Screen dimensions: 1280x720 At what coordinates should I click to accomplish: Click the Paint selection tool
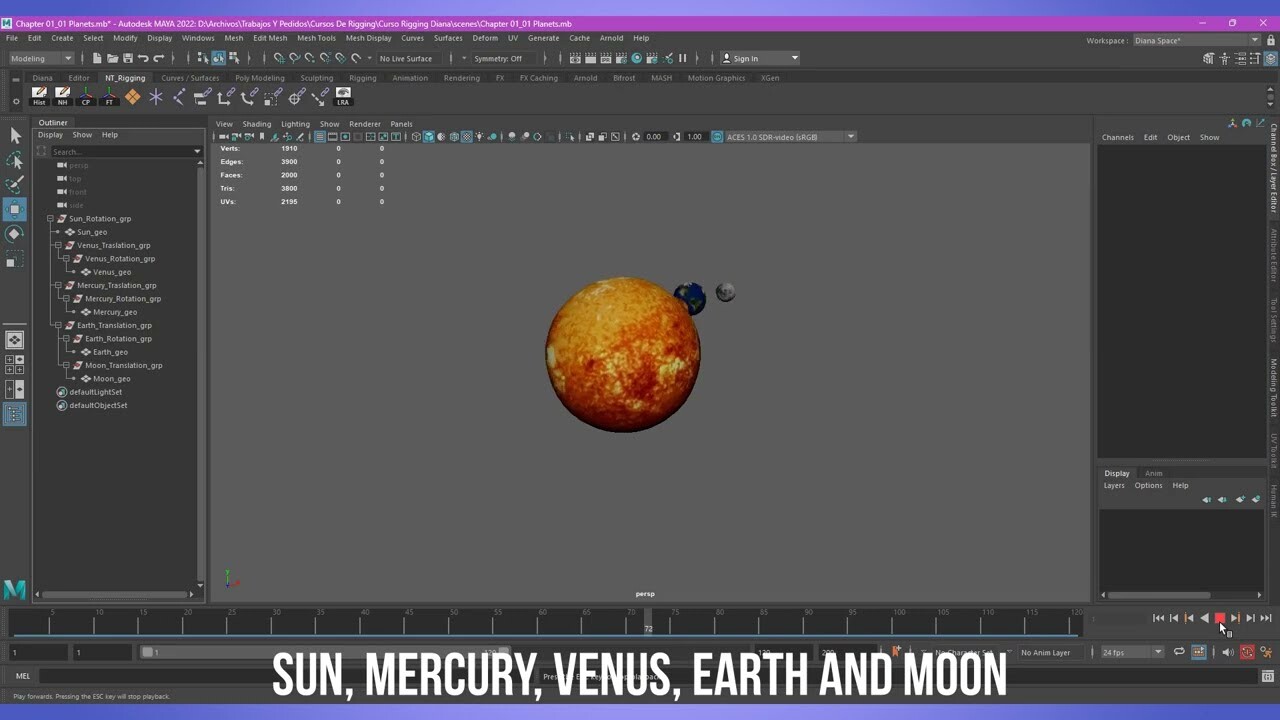pos(14,184)
